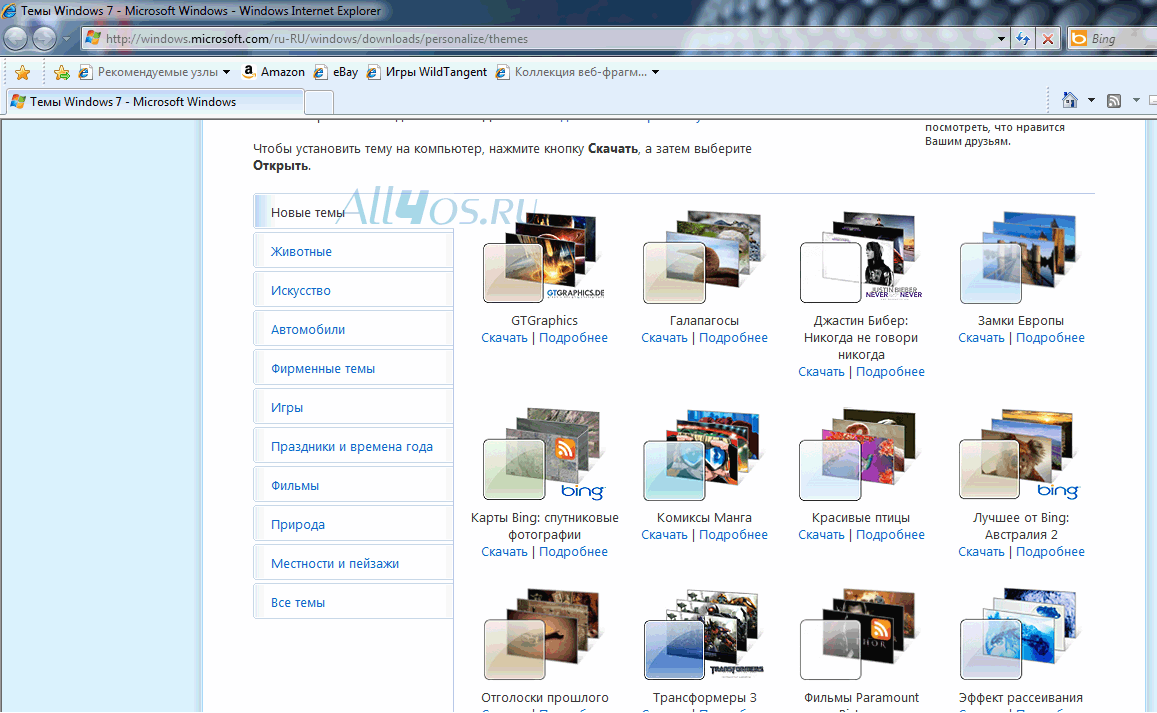Click Скачать under Красивые птицы
This screenshot has width=1157, height=713.
pyautogui.click(x=821, y=535)
